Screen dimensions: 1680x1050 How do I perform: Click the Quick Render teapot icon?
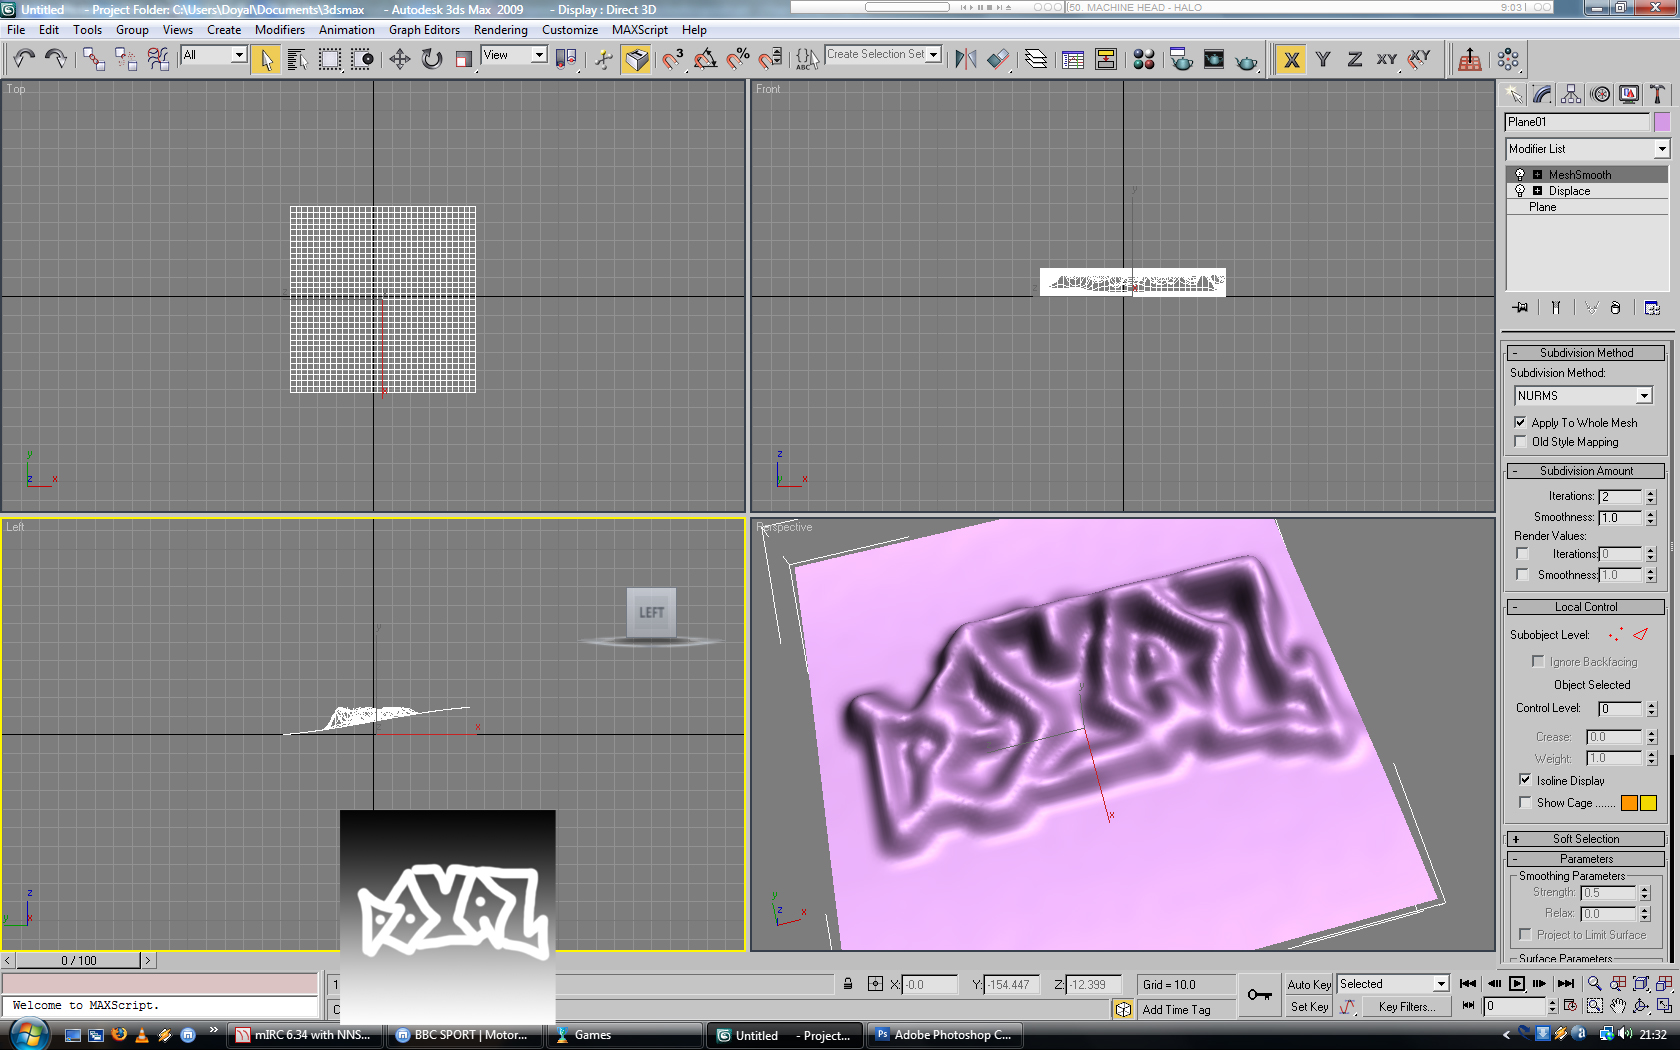1246,60
